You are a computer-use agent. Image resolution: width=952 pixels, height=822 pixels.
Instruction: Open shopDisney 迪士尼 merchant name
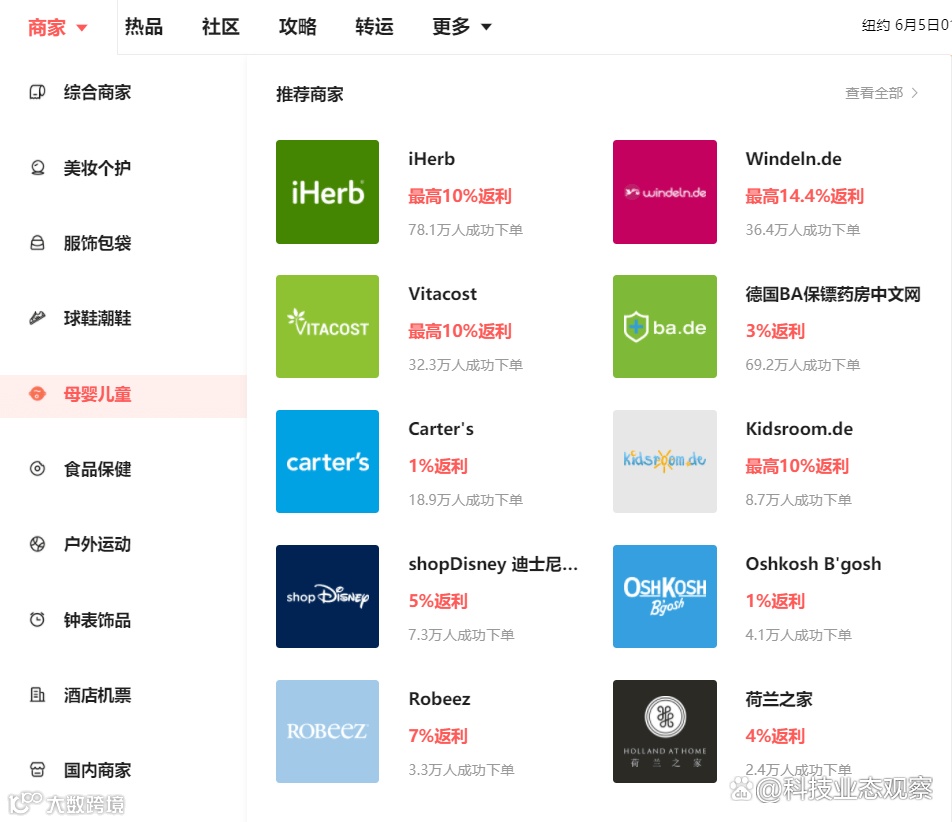[x=493, y=564]
